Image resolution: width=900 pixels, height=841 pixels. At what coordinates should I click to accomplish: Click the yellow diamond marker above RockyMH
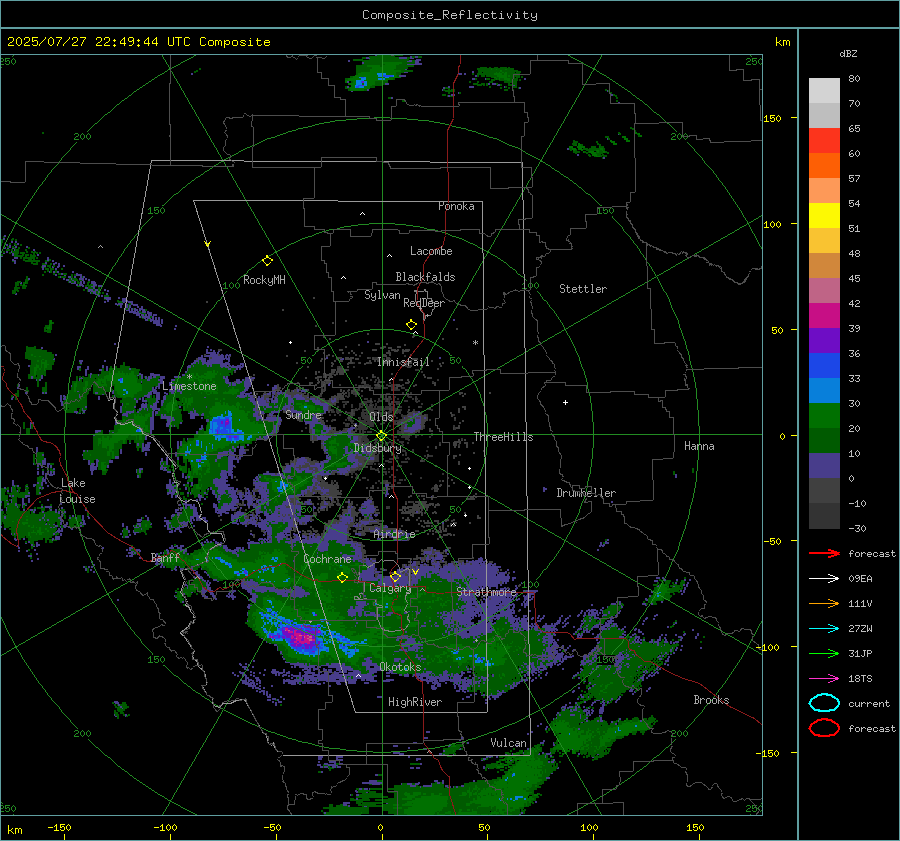point(267,261)
